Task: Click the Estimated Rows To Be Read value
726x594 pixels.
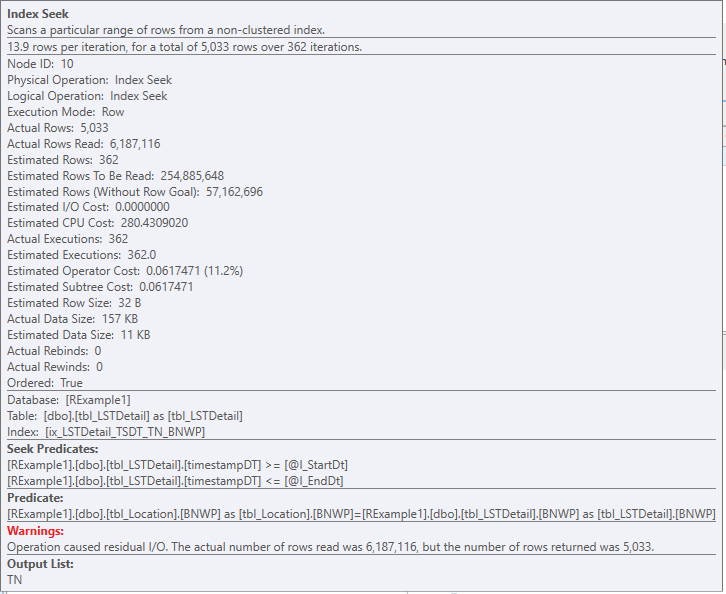Action: coord(192,176)
